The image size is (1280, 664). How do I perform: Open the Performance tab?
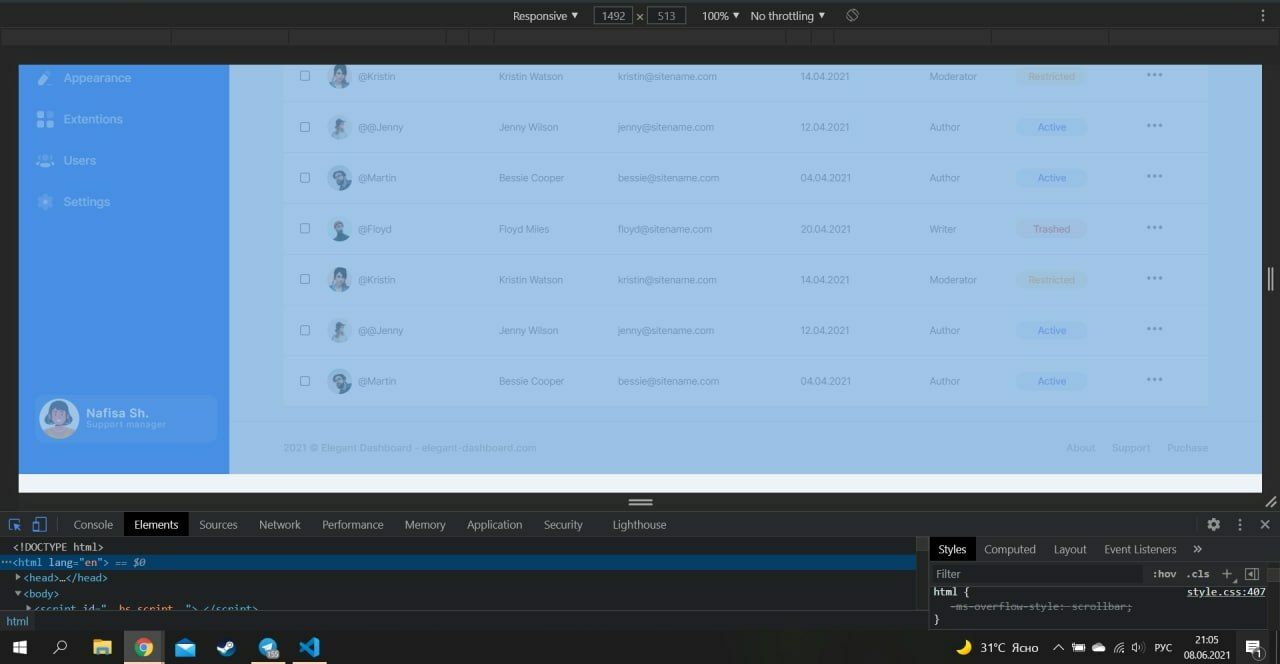[x=353, y=524]
